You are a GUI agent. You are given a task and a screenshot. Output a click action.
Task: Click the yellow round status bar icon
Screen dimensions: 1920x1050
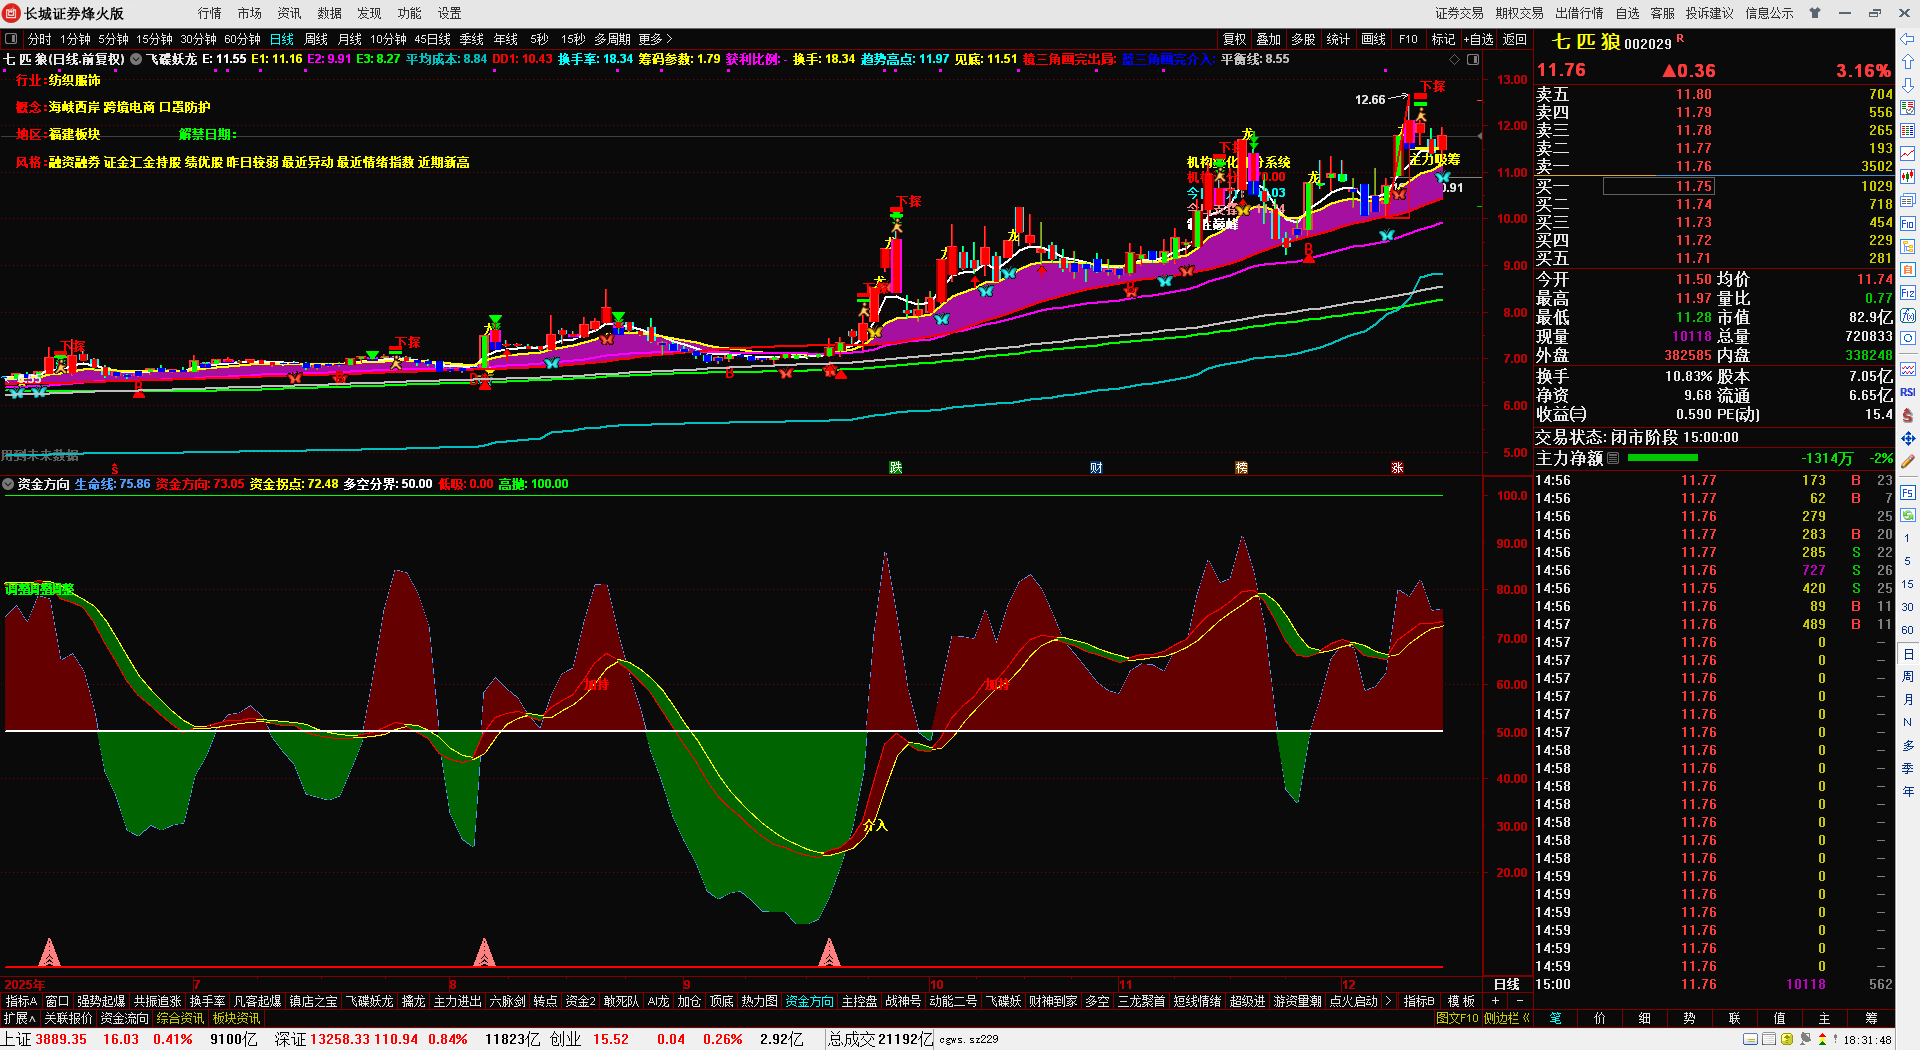pos(1787,1040)
